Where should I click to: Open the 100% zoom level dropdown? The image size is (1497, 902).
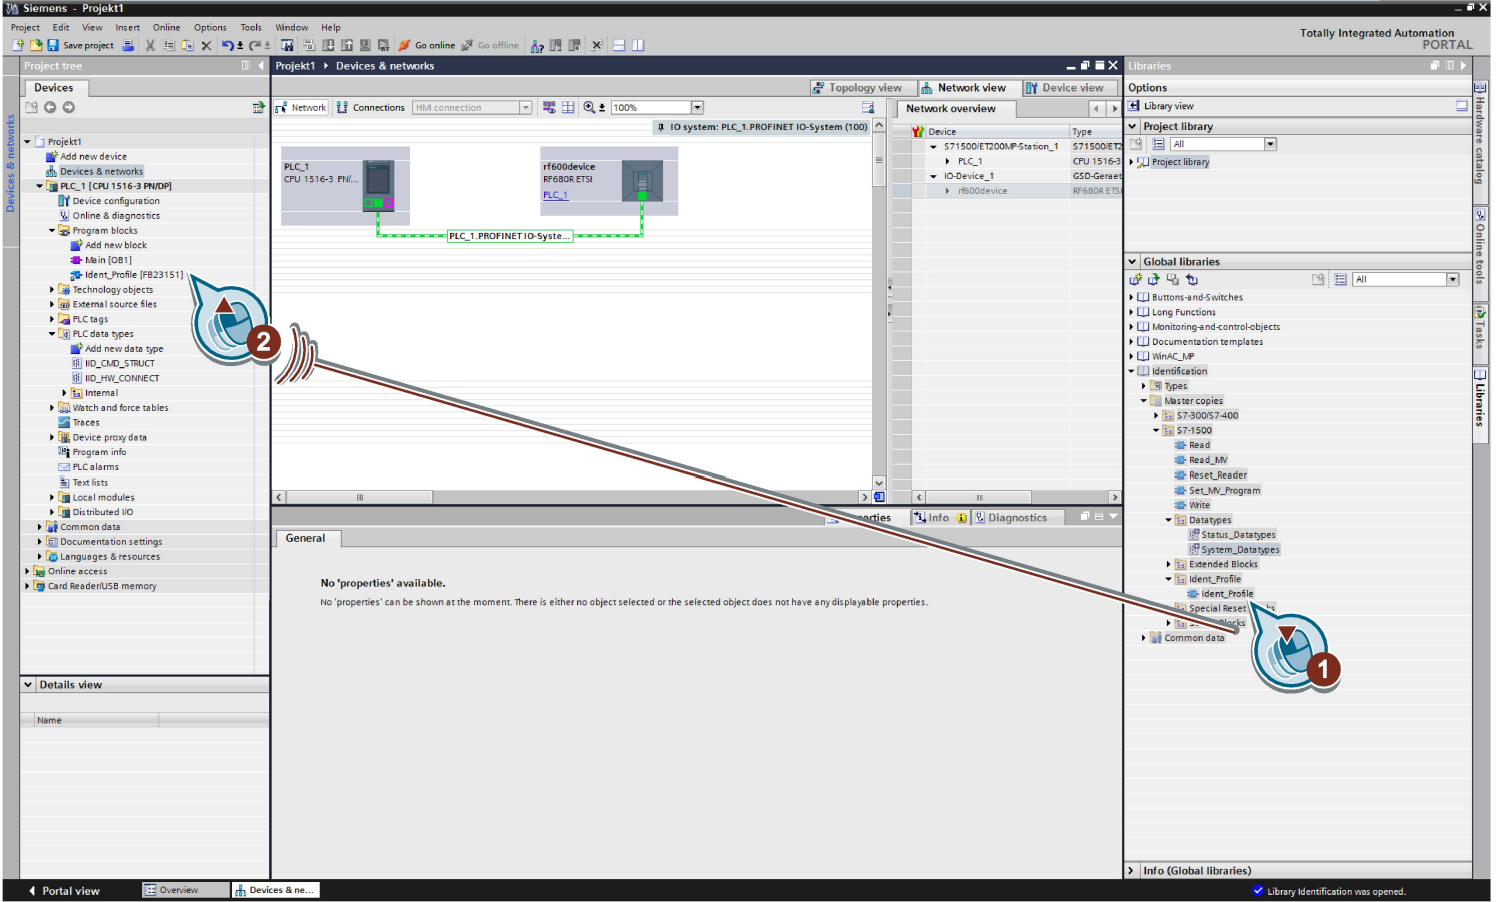point(697,107)
